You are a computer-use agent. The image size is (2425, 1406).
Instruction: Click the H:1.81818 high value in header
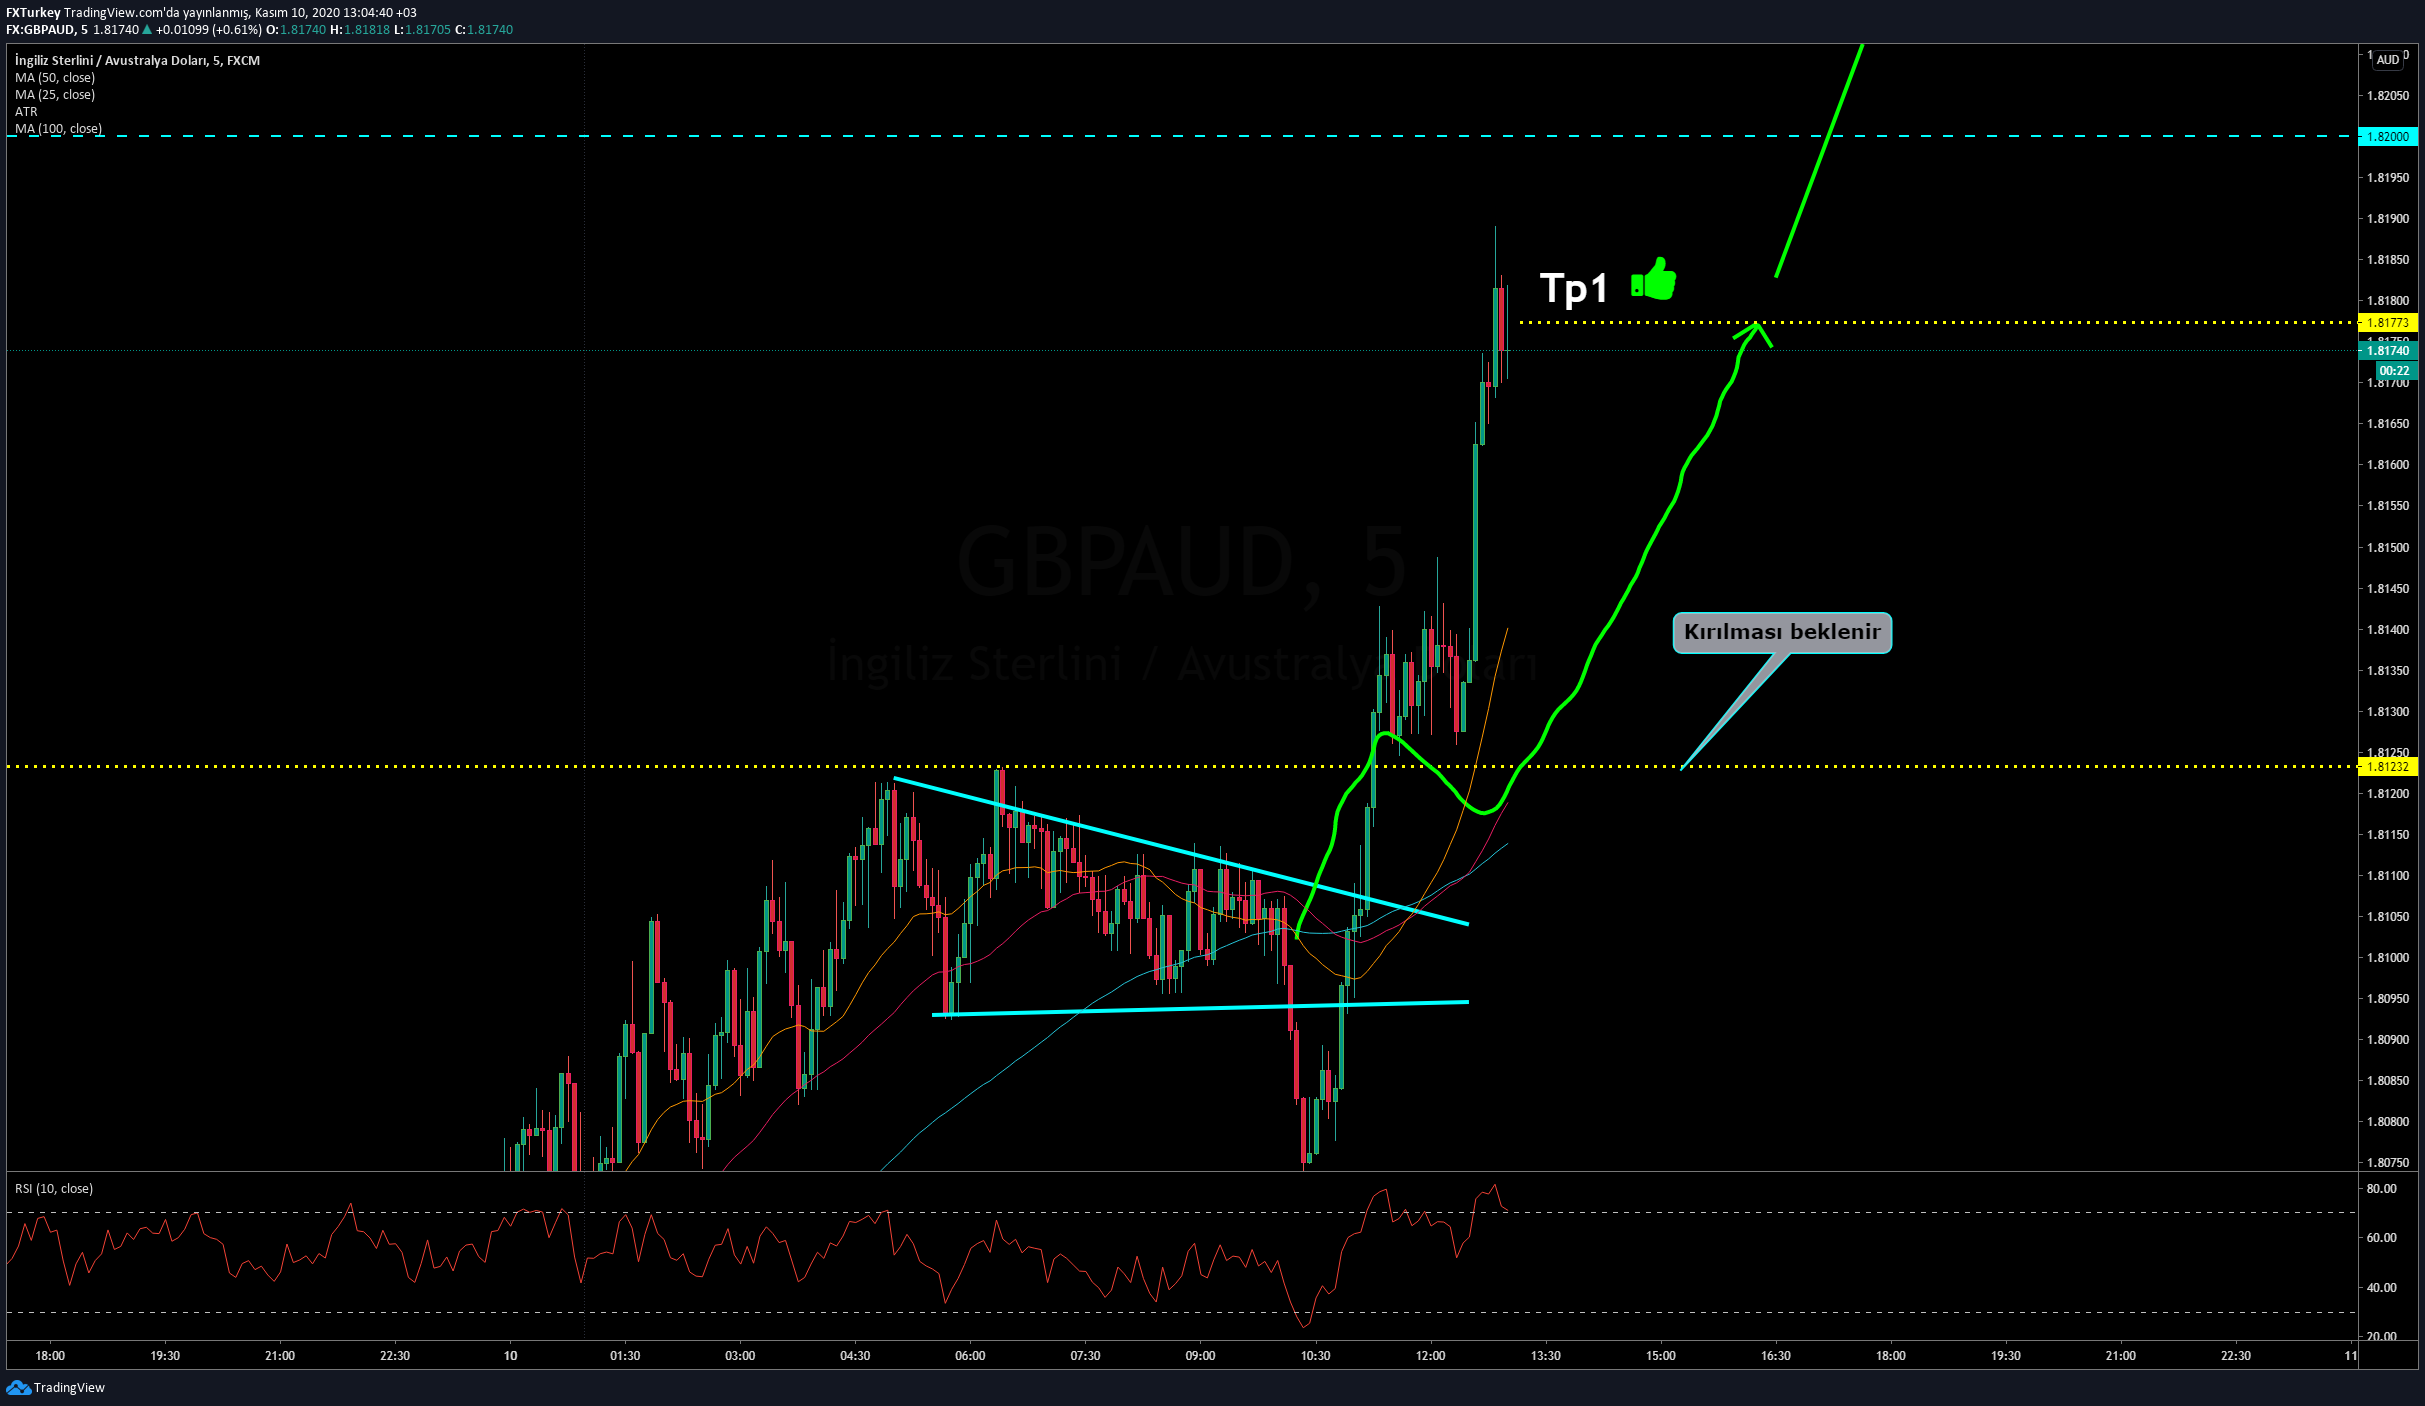coord(360,30)
